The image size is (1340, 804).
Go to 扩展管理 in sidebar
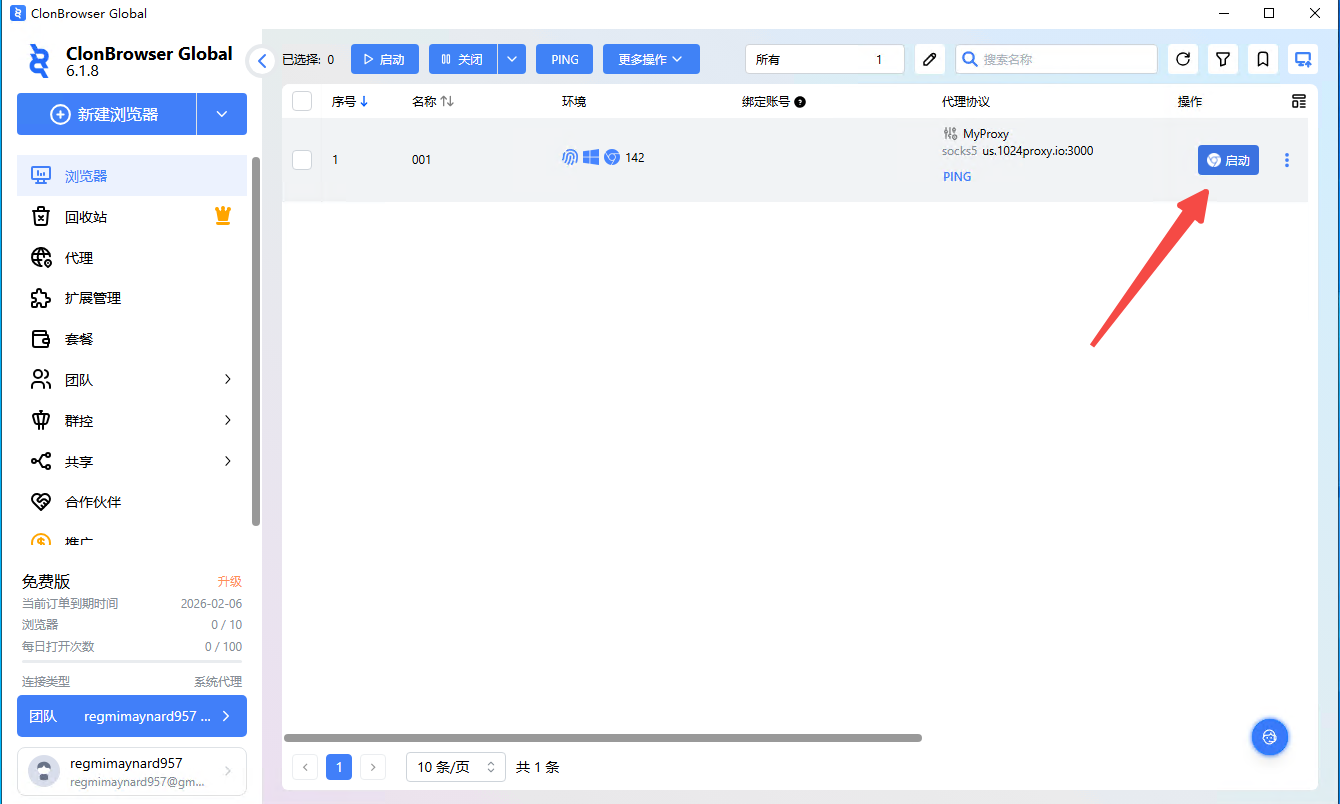coord(93,298)
